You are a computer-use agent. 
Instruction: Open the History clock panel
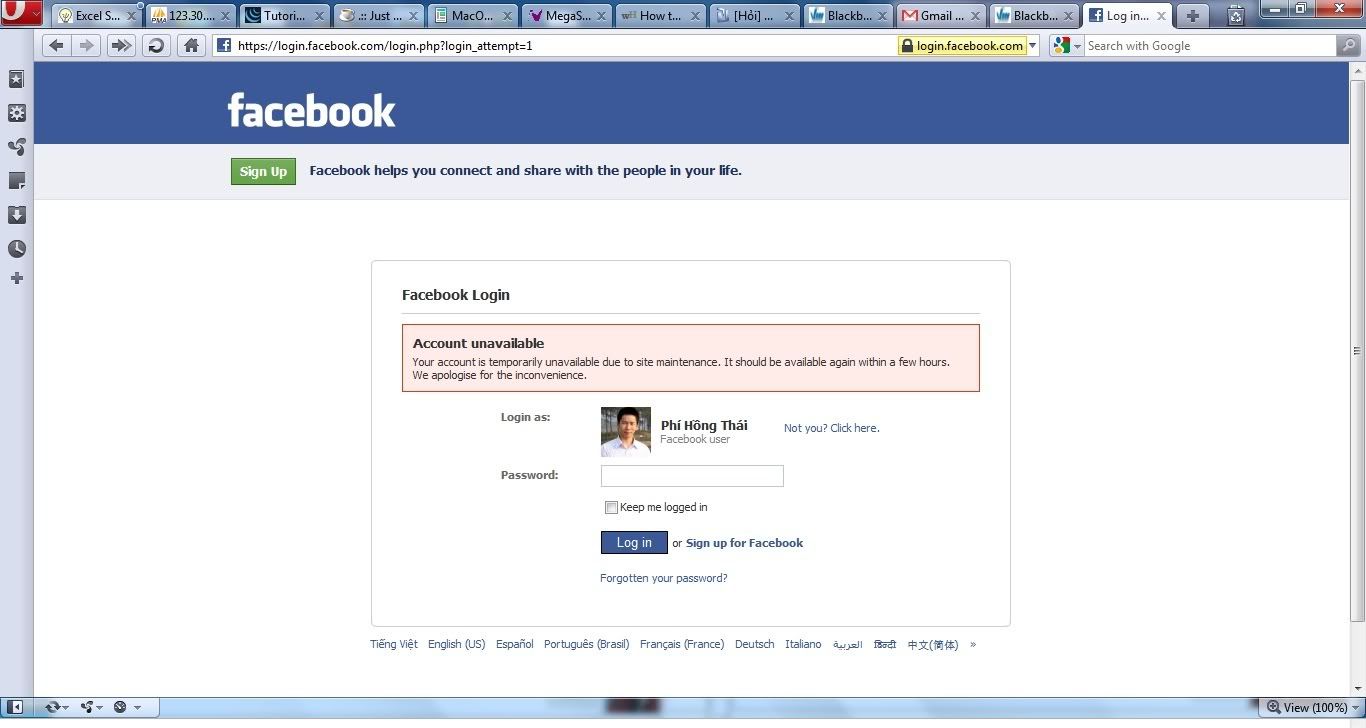[x=16, y=249]
